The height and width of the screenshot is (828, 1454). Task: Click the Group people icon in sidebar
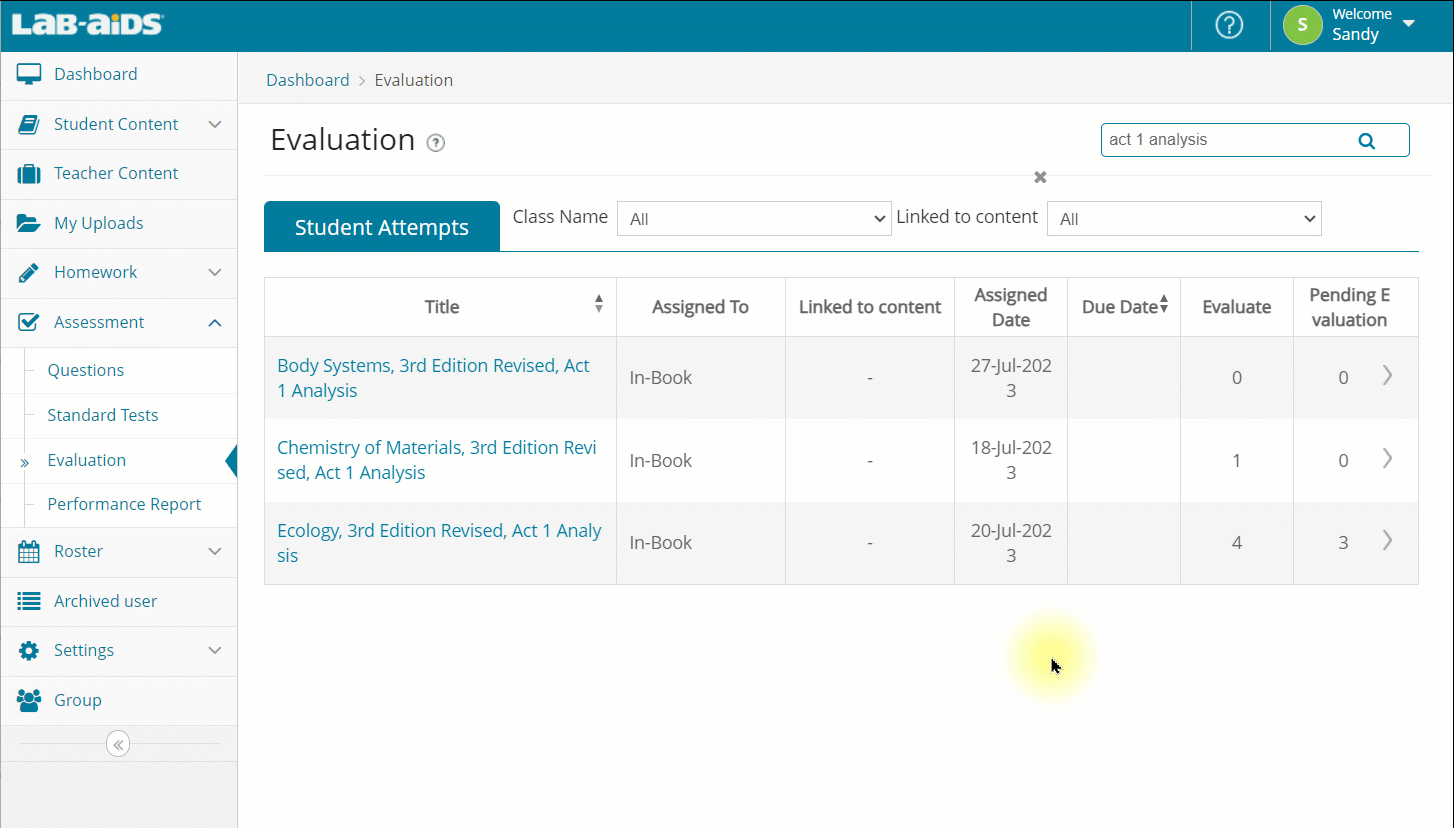pos(29,701)
